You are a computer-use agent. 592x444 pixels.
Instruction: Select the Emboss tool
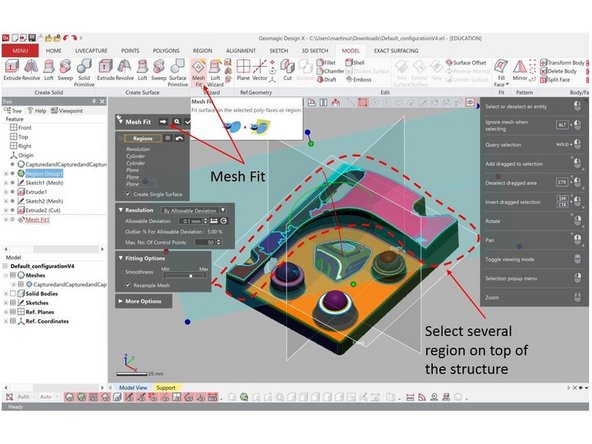click(359, 80)
